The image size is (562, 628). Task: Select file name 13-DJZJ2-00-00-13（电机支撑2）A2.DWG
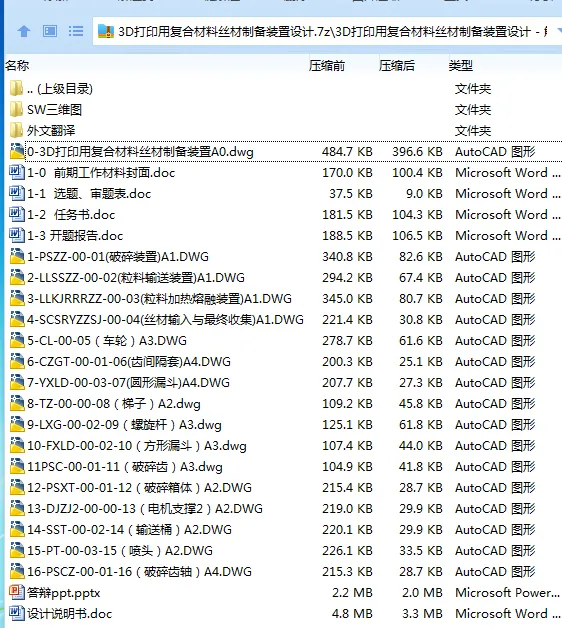(x=145, y=509)
